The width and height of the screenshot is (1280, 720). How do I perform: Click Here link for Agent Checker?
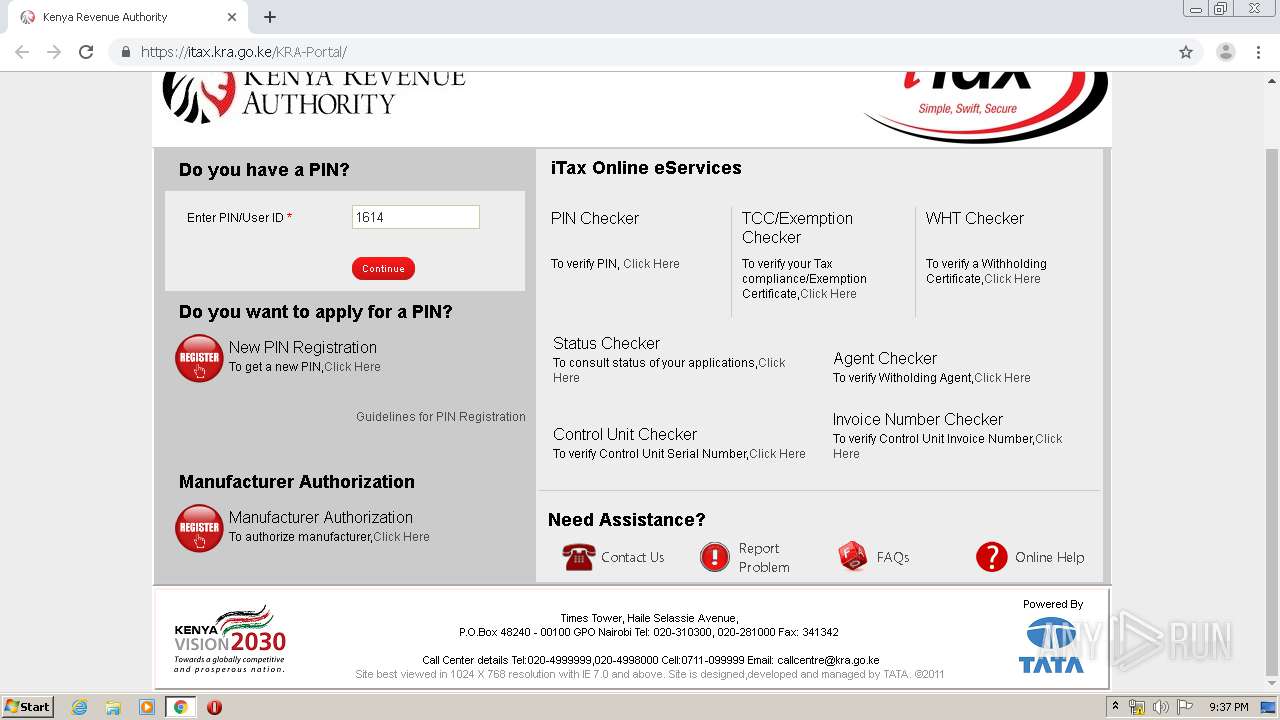point(1002,378)
